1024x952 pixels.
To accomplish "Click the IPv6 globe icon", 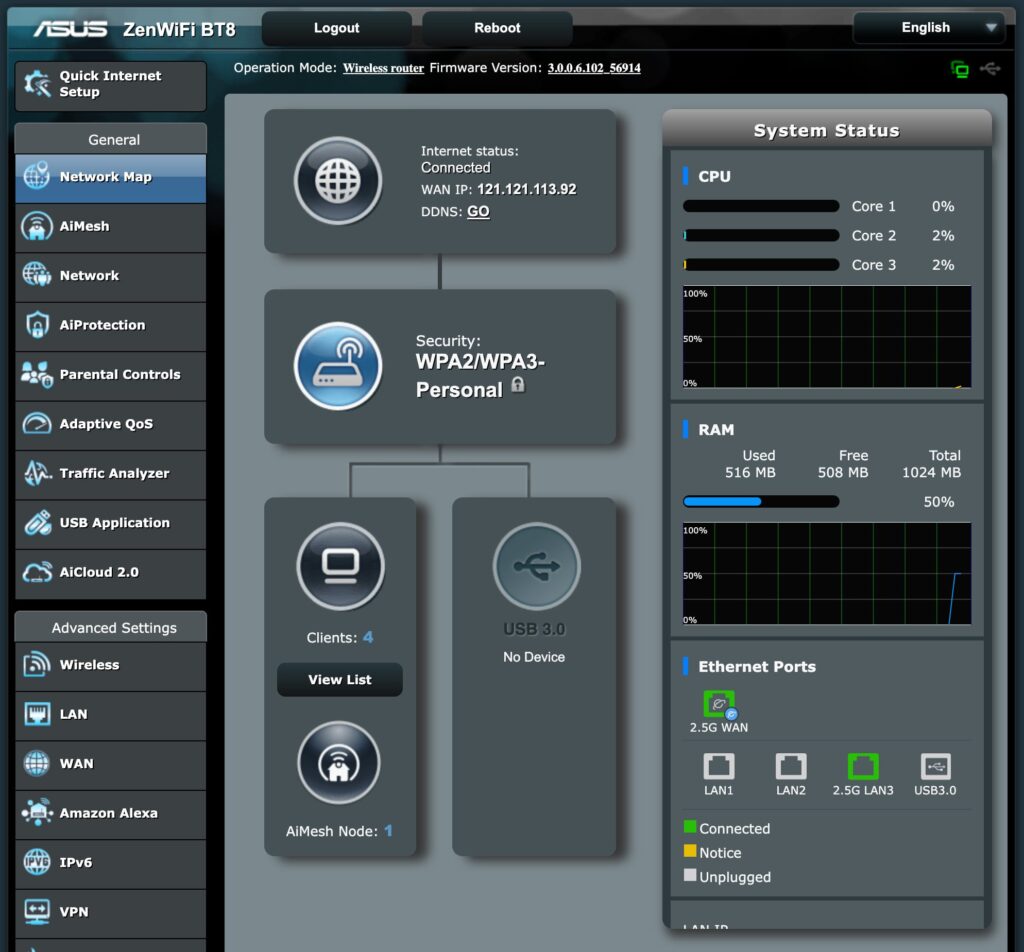I will [37, 862].
